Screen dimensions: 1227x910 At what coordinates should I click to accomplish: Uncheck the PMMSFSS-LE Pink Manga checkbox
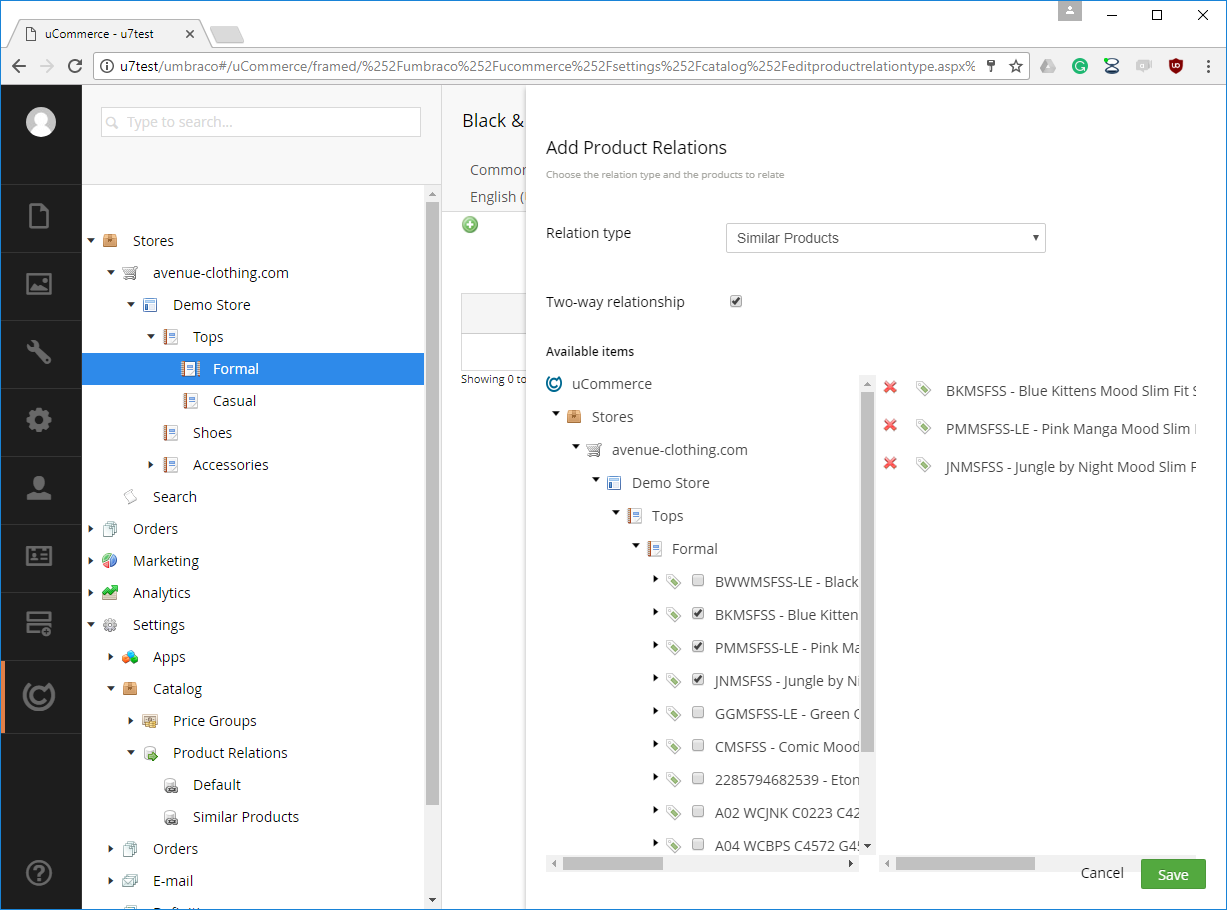698,646
